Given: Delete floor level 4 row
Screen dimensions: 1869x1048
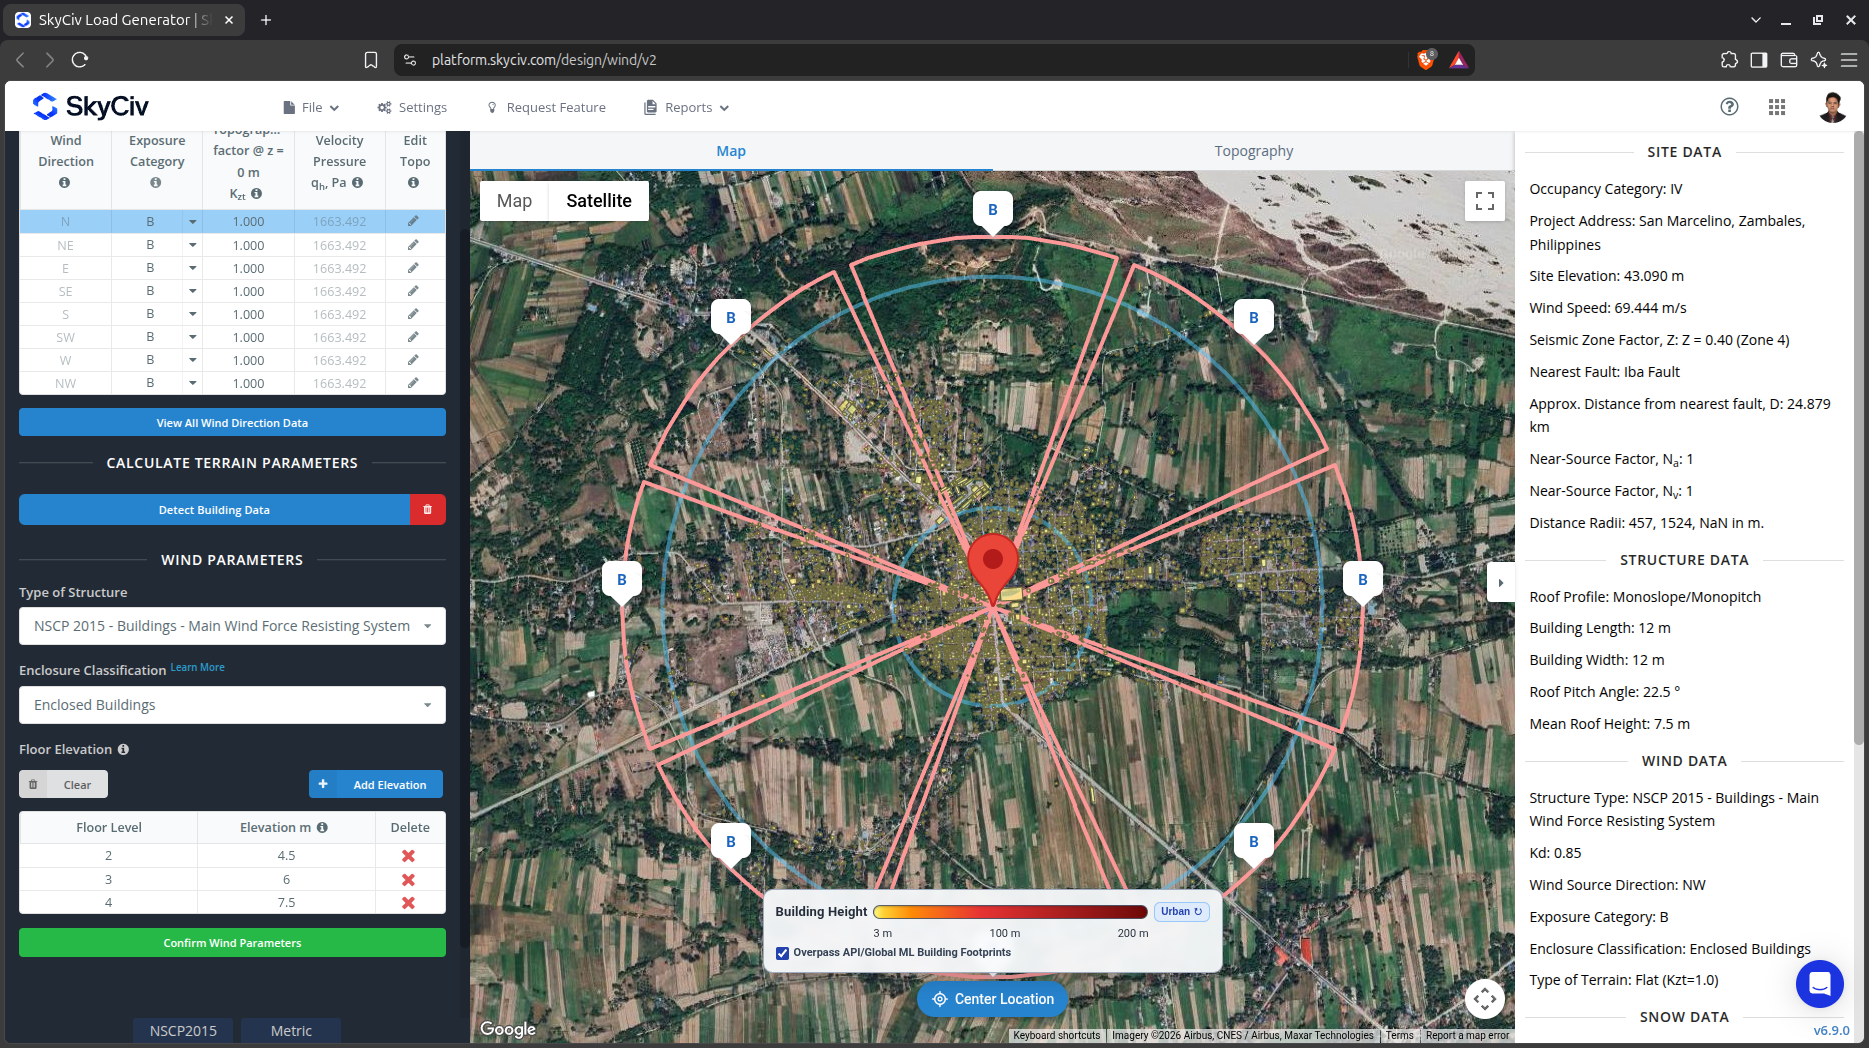Looking at the screenshot, I should [x=408, y=903].
